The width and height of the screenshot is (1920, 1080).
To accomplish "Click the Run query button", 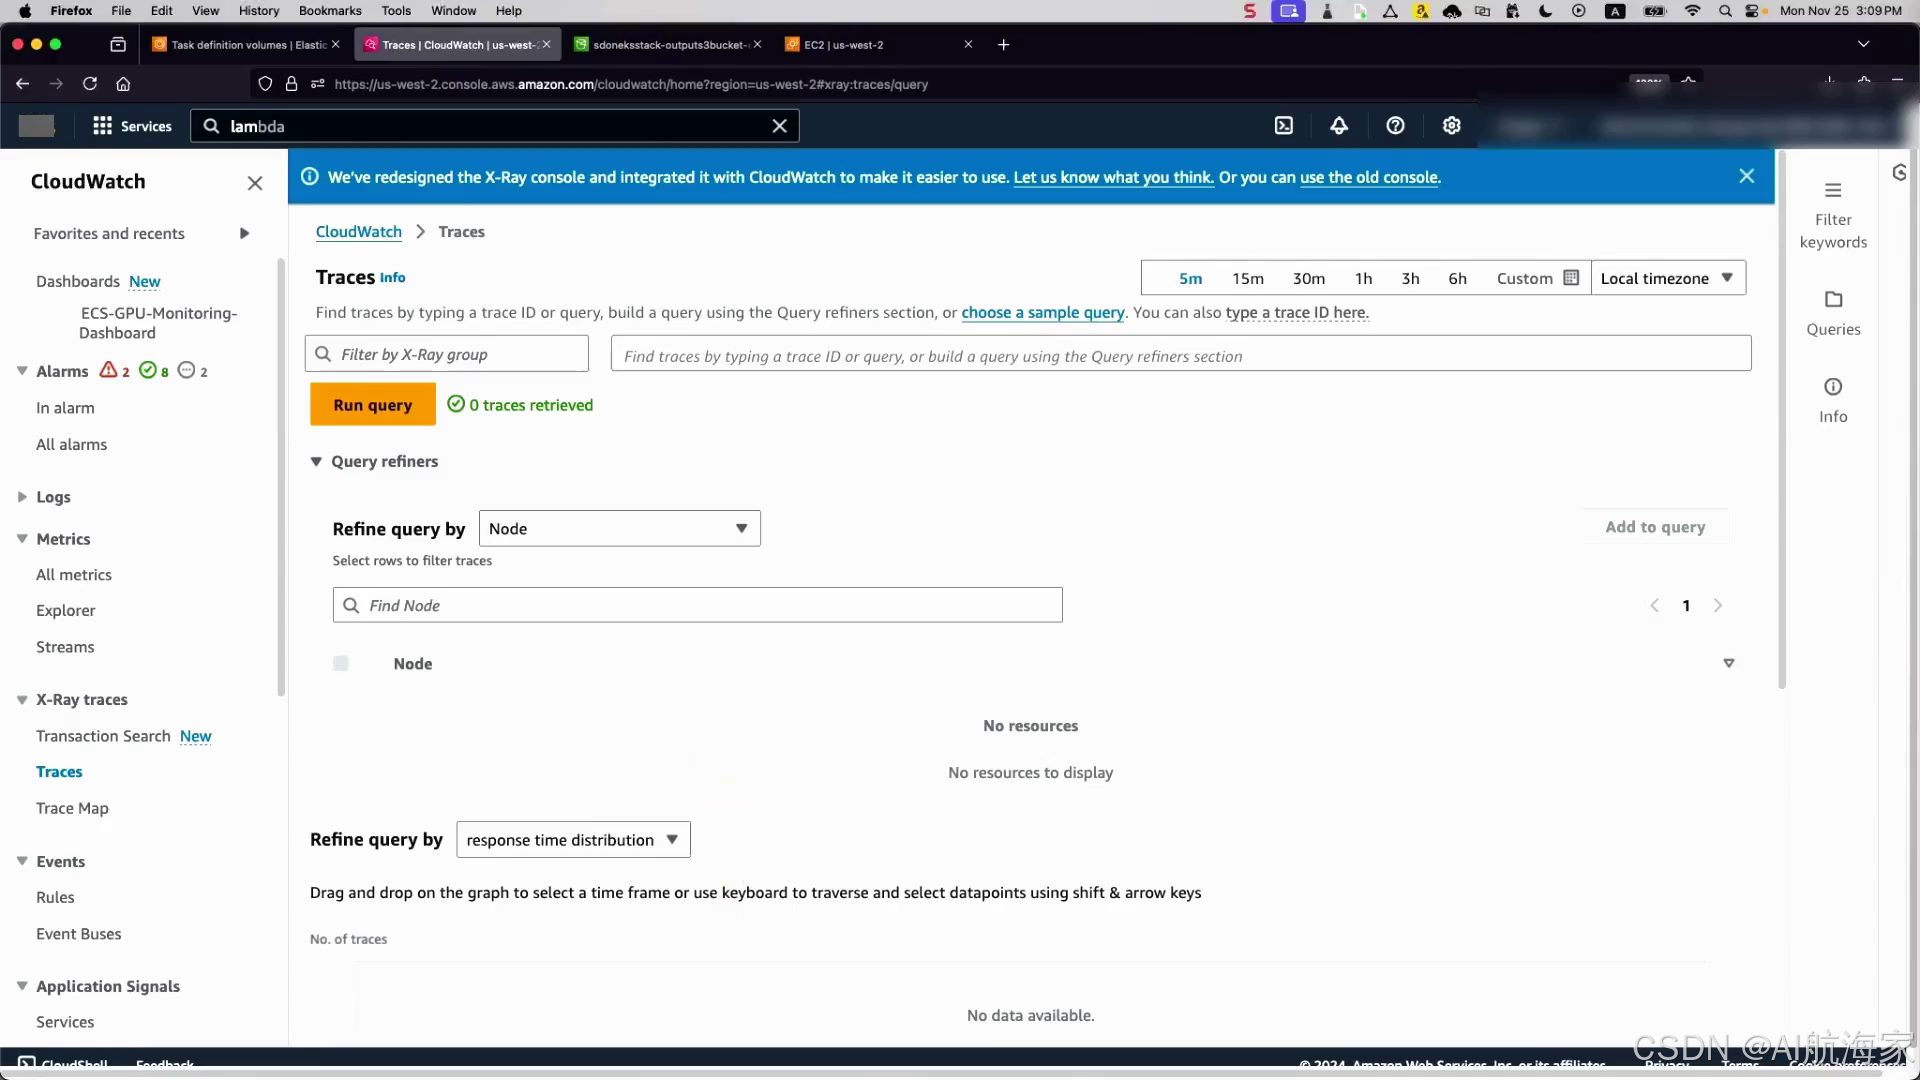I will (373, 405).
